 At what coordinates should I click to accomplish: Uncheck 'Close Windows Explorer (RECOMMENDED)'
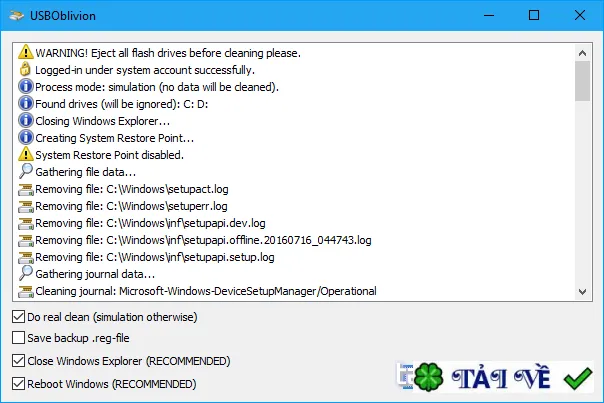coord(18,361)
